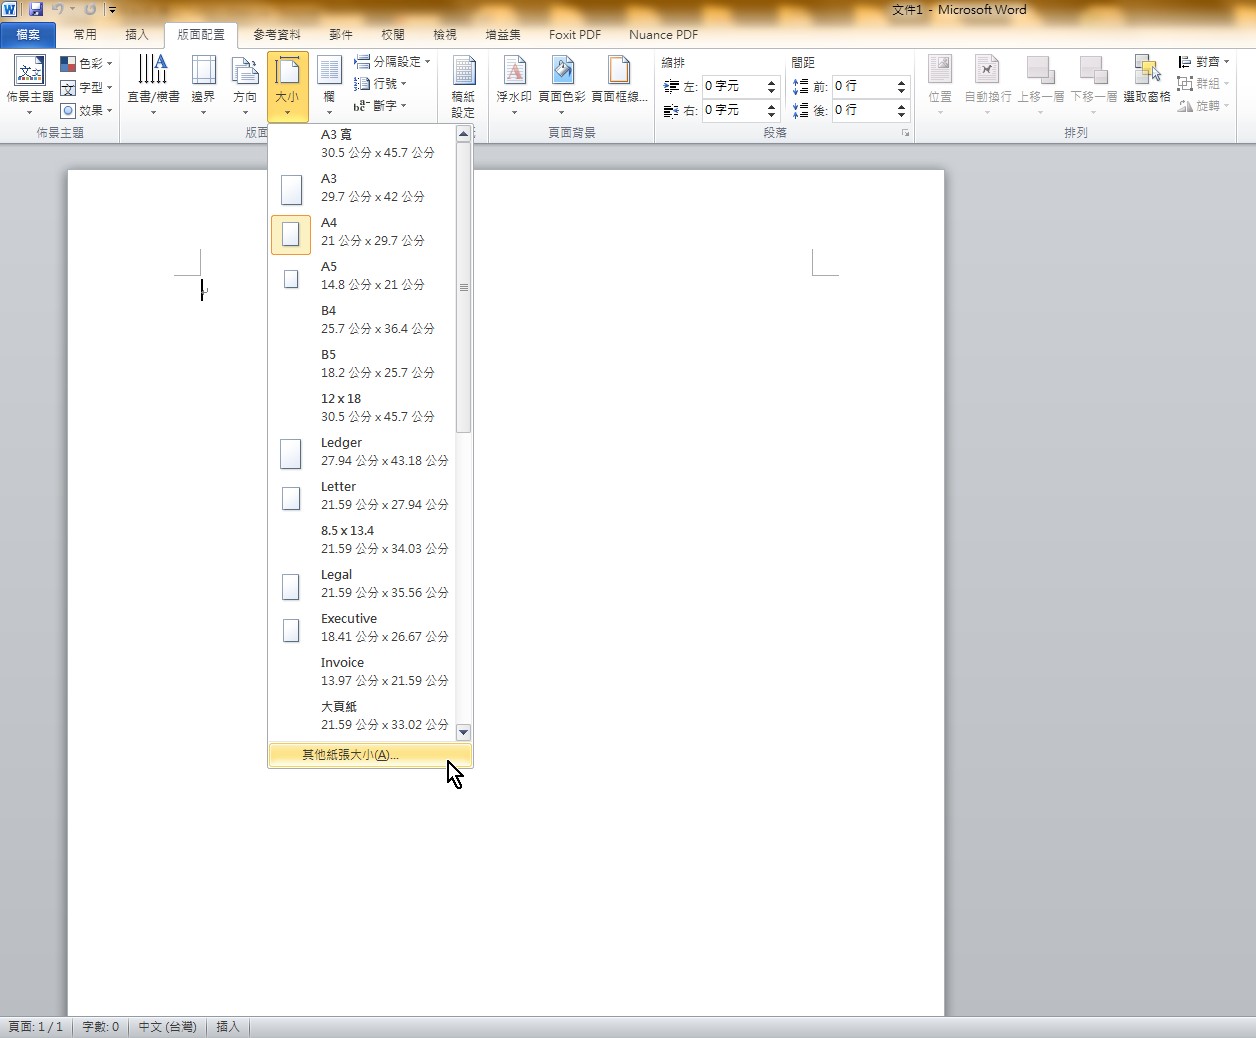Switch to the 插入 ribbon tab
Viewport: 1256px width, 1038px height.
(137, 35)
